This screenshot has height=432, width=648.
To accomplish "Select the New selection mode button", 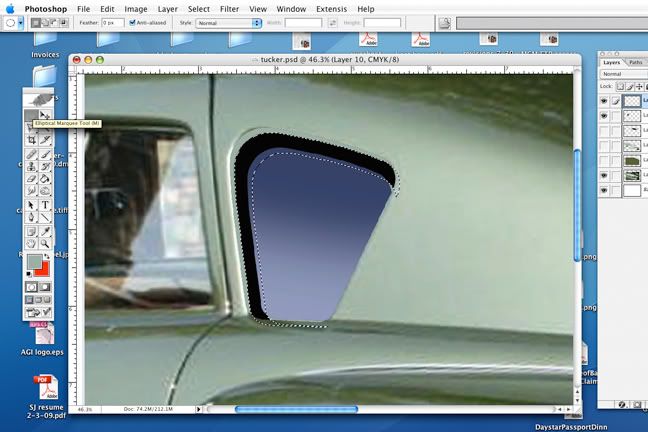I will tap(36, 23).
